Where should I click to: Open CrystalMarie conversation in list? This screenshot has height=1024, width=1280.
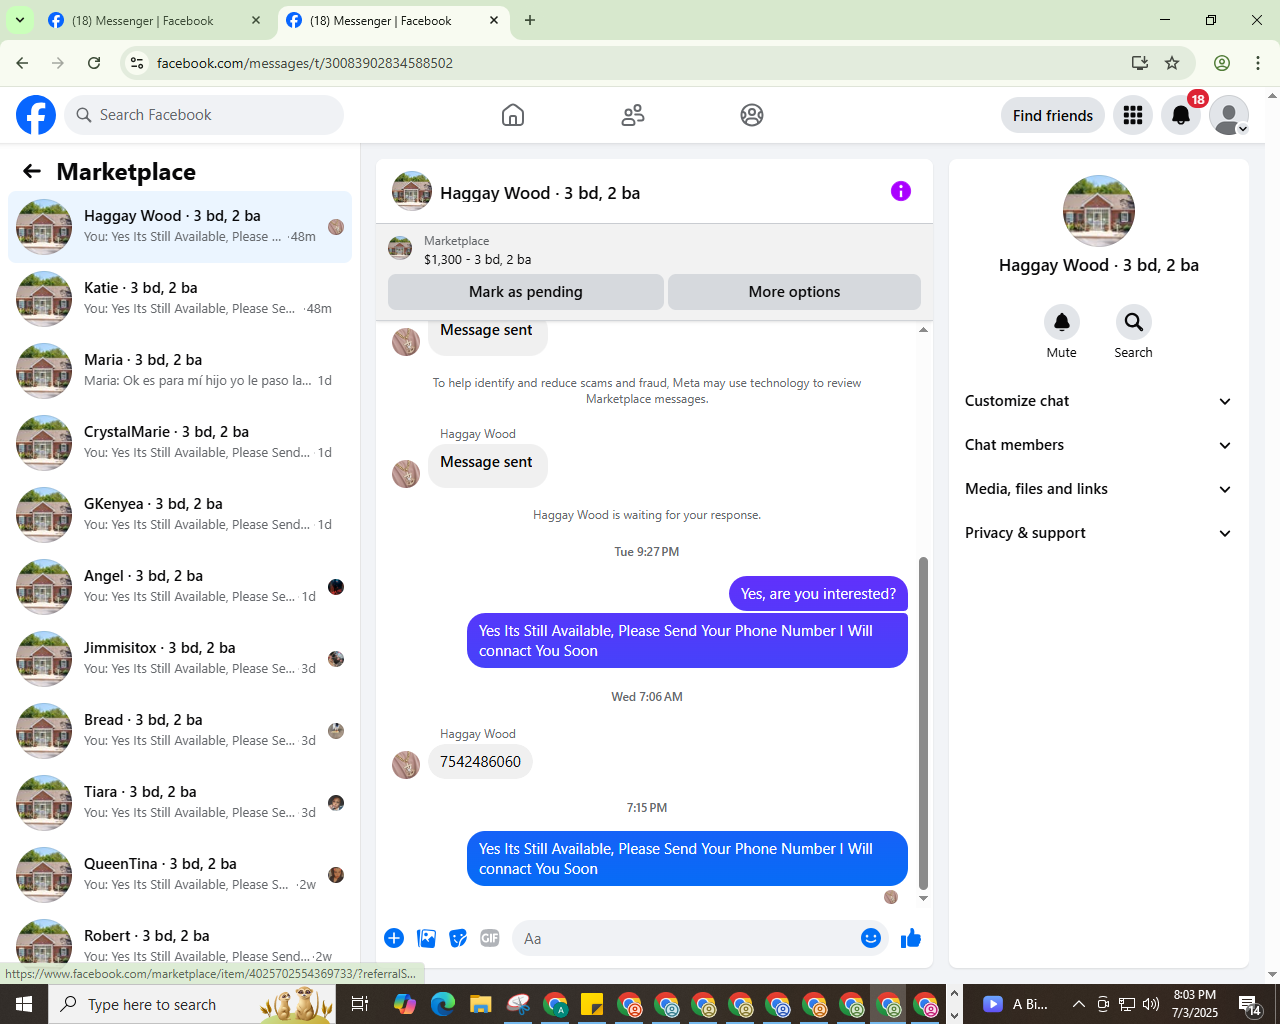coord(180,443)
